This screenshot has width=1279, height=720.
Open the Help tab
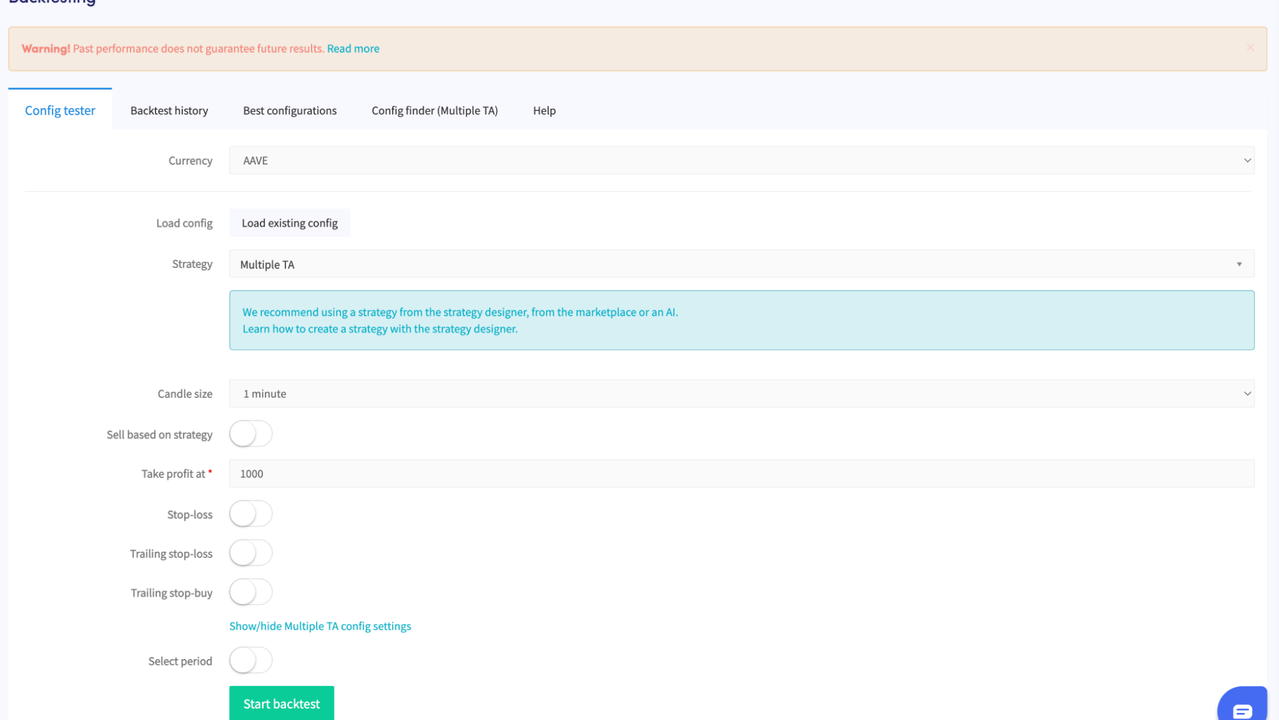point(544,111)
